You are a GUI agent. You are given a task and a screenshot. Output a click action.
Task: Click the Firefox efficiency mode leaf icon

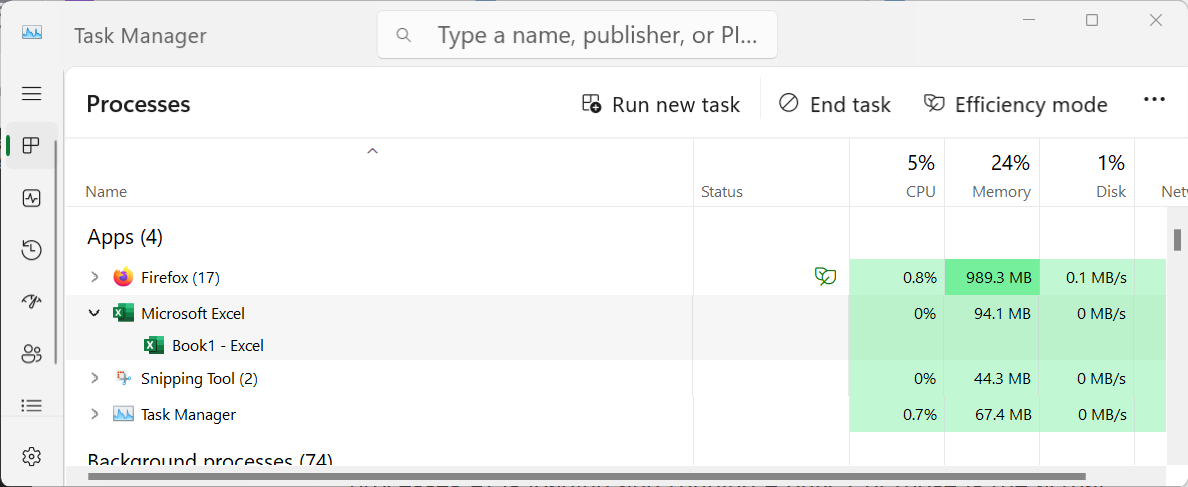pyautogui.click(x=825, y=277)
